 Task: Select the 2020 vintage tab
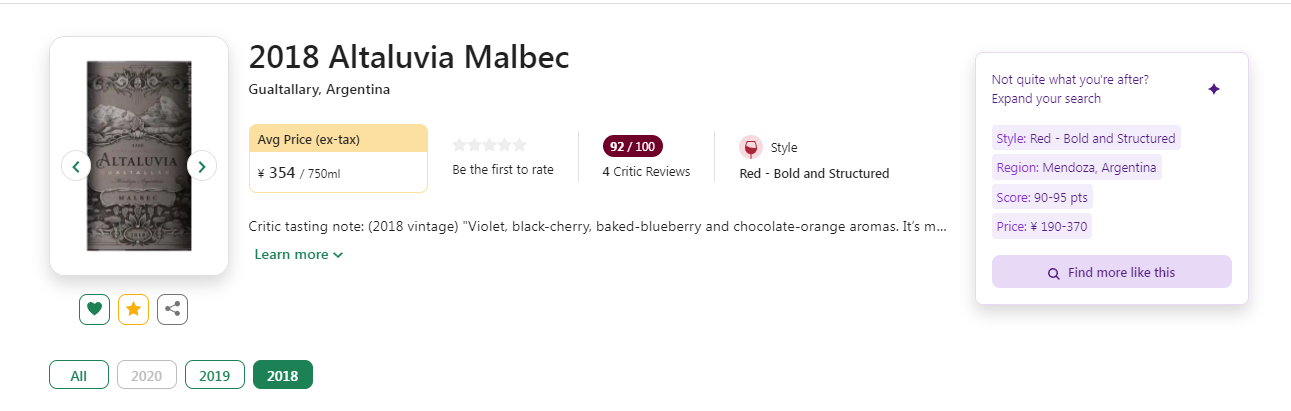pyautogui.click(x=147, y=375)
